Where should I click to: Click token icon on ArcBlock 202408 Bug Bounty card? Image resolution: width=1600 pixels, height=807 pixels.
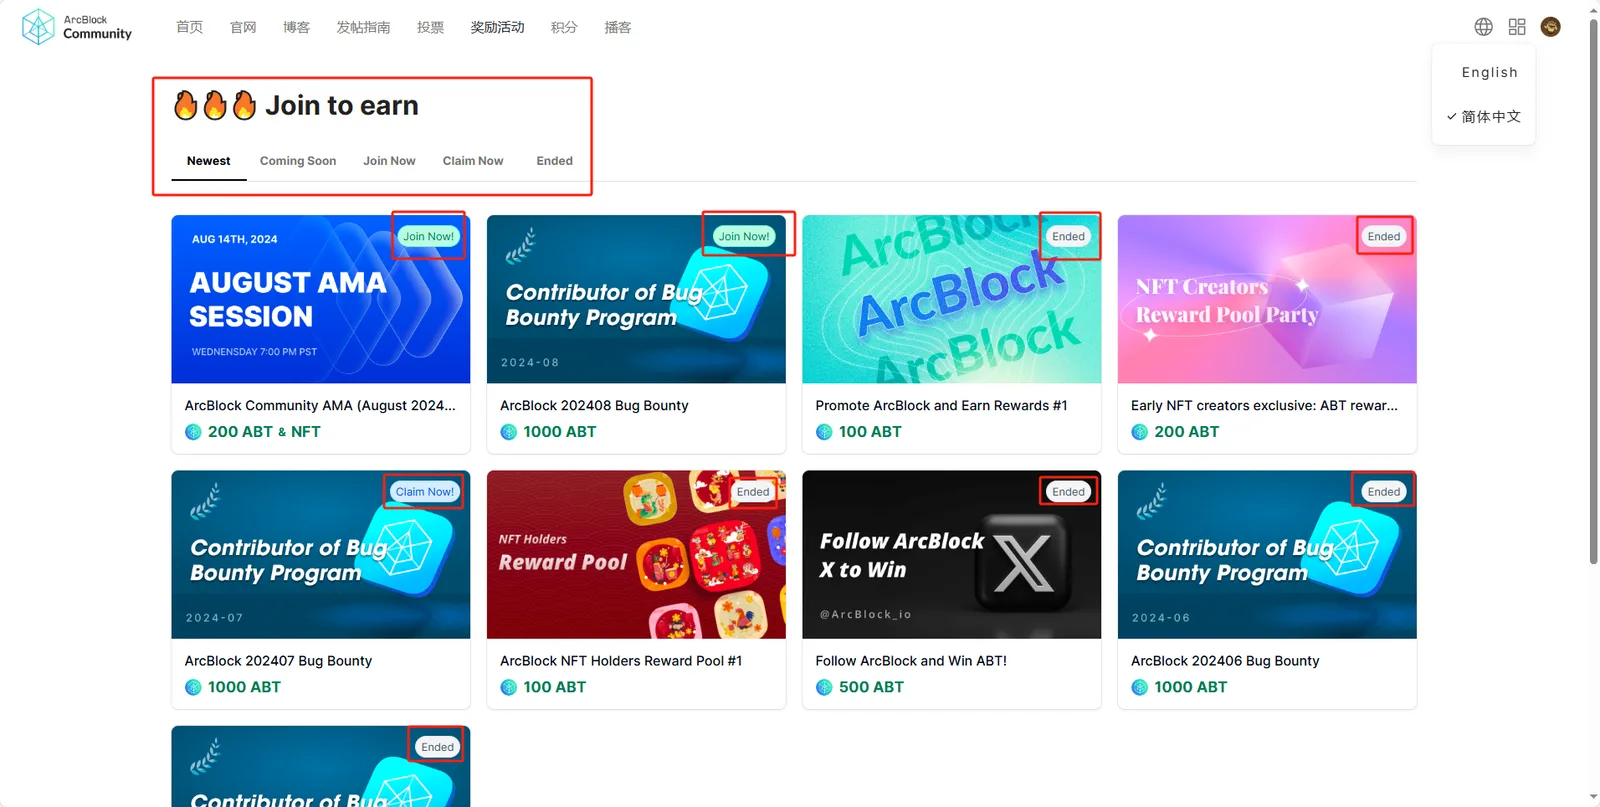[x=509, y=432]
